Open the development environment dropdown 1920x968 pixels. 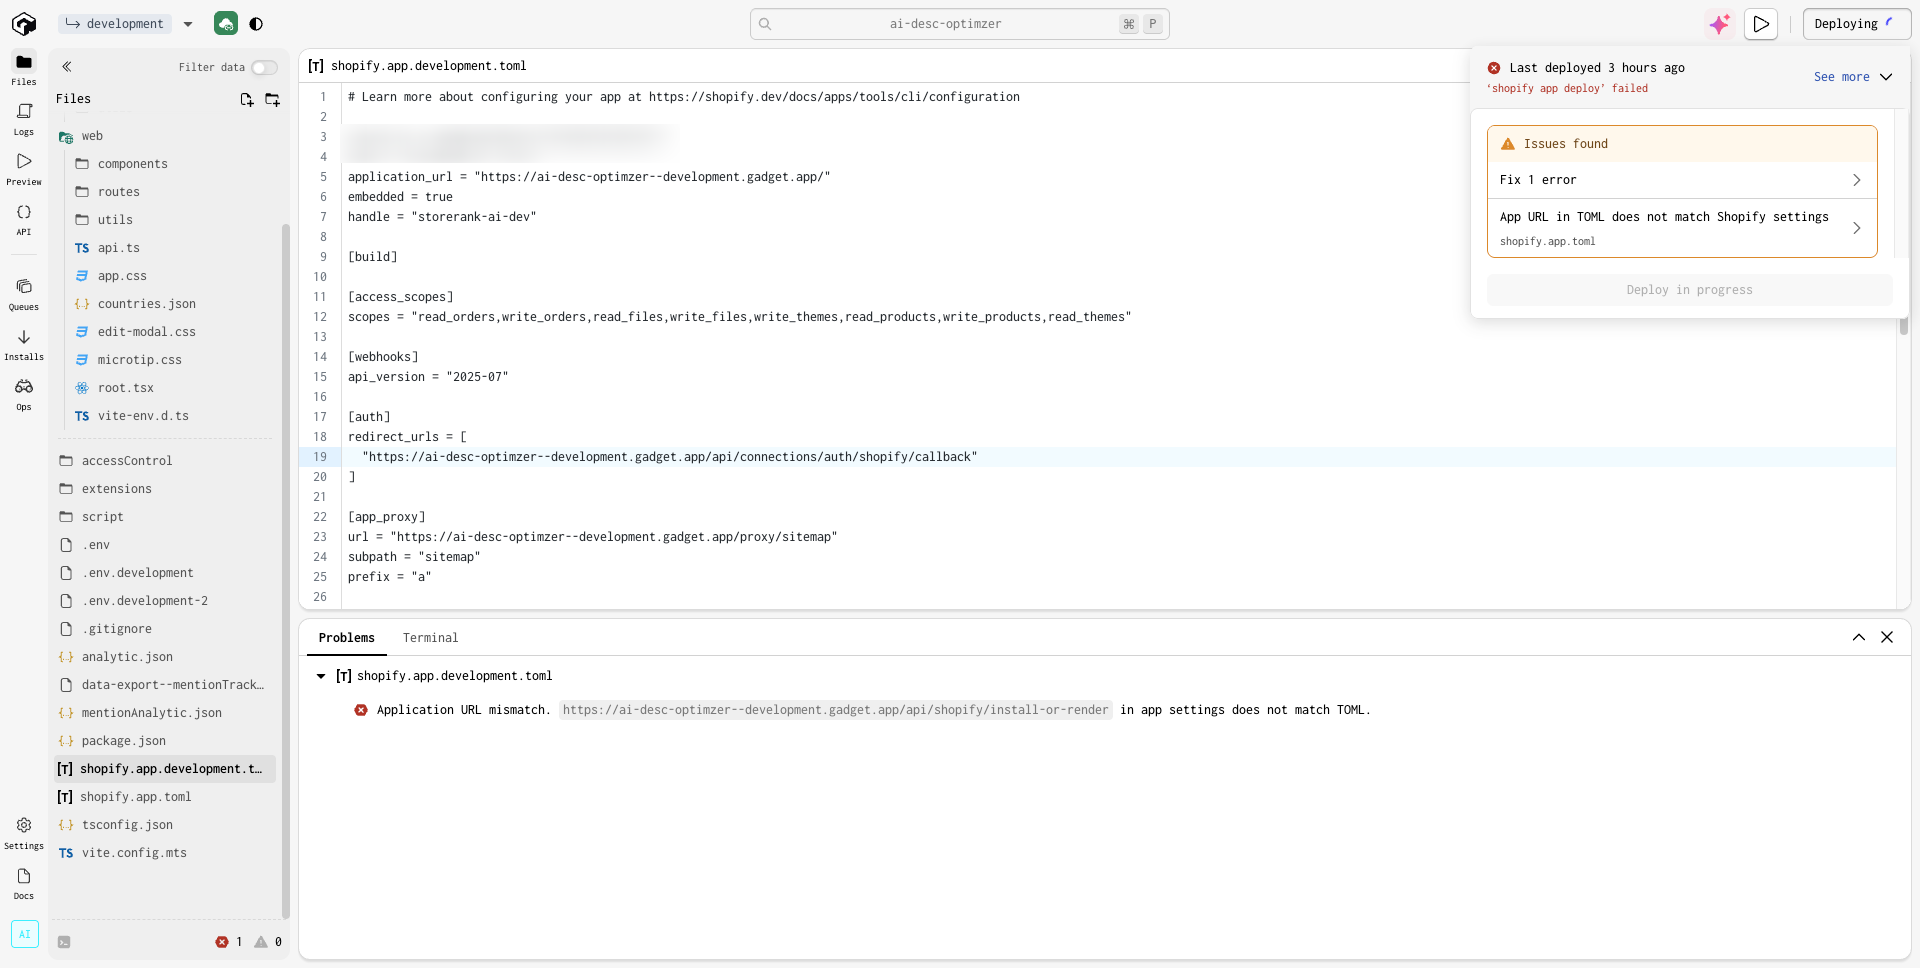click(x=188, y=24)
